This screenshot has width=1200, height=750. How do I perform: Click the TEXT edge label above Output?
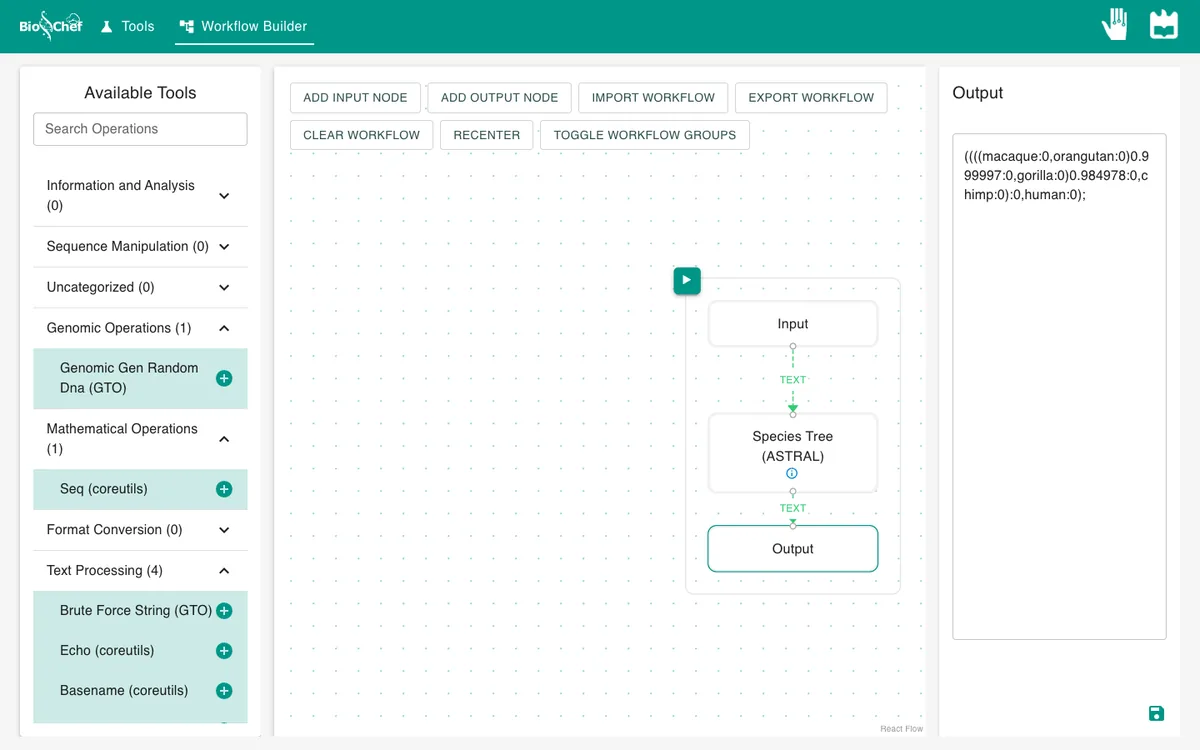point(793,508)
